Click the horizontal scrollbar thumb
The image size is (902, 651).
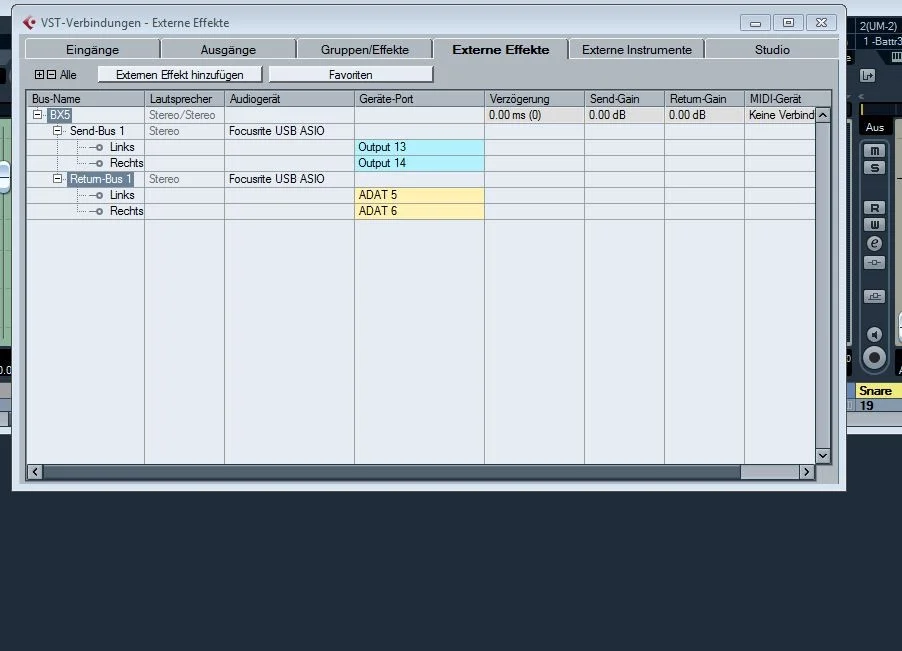[x=392, y=472]
